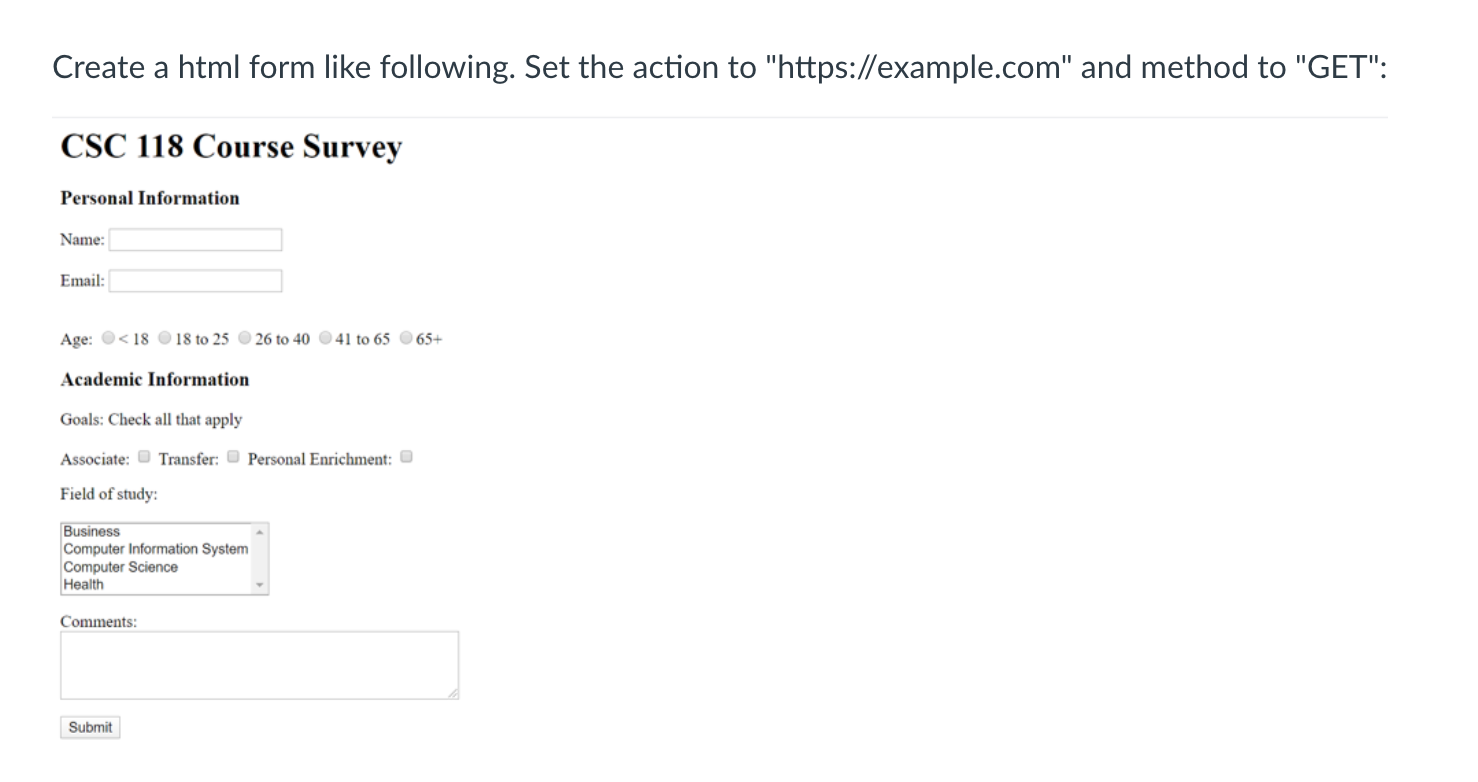1478x782 pixels.
Task: Click inside the Name text field
Action: point(195,239)
